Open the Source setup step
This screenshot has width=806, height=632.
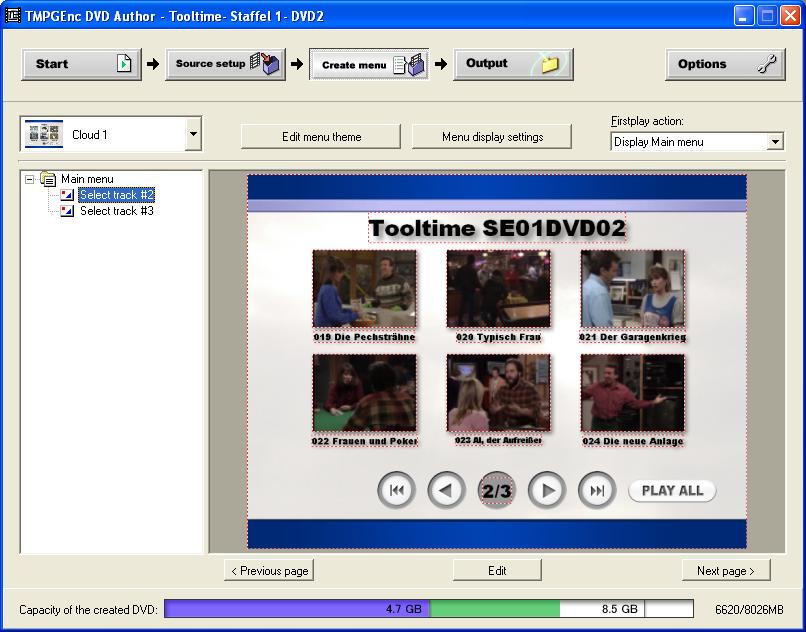(x=225, y=64)
